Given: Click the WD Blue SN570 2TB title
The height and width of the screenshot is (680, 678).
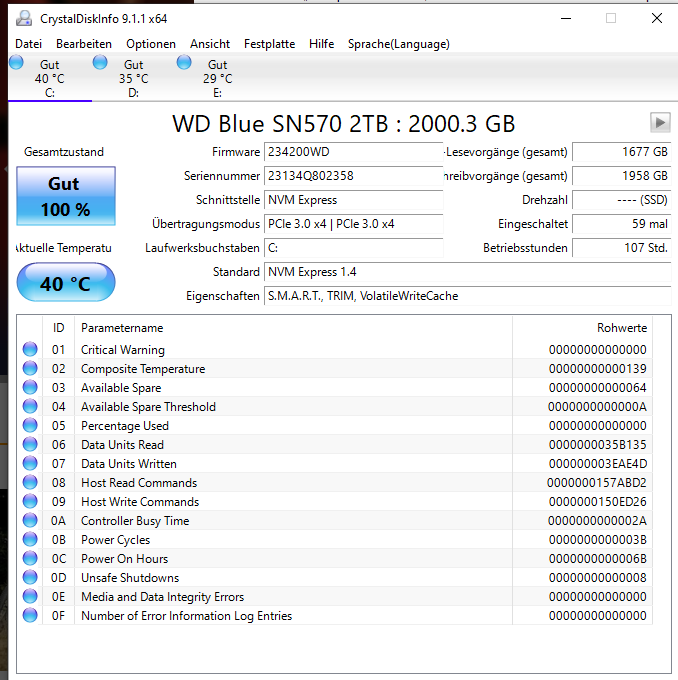Looking at the screenshot, I should point(344,124).
